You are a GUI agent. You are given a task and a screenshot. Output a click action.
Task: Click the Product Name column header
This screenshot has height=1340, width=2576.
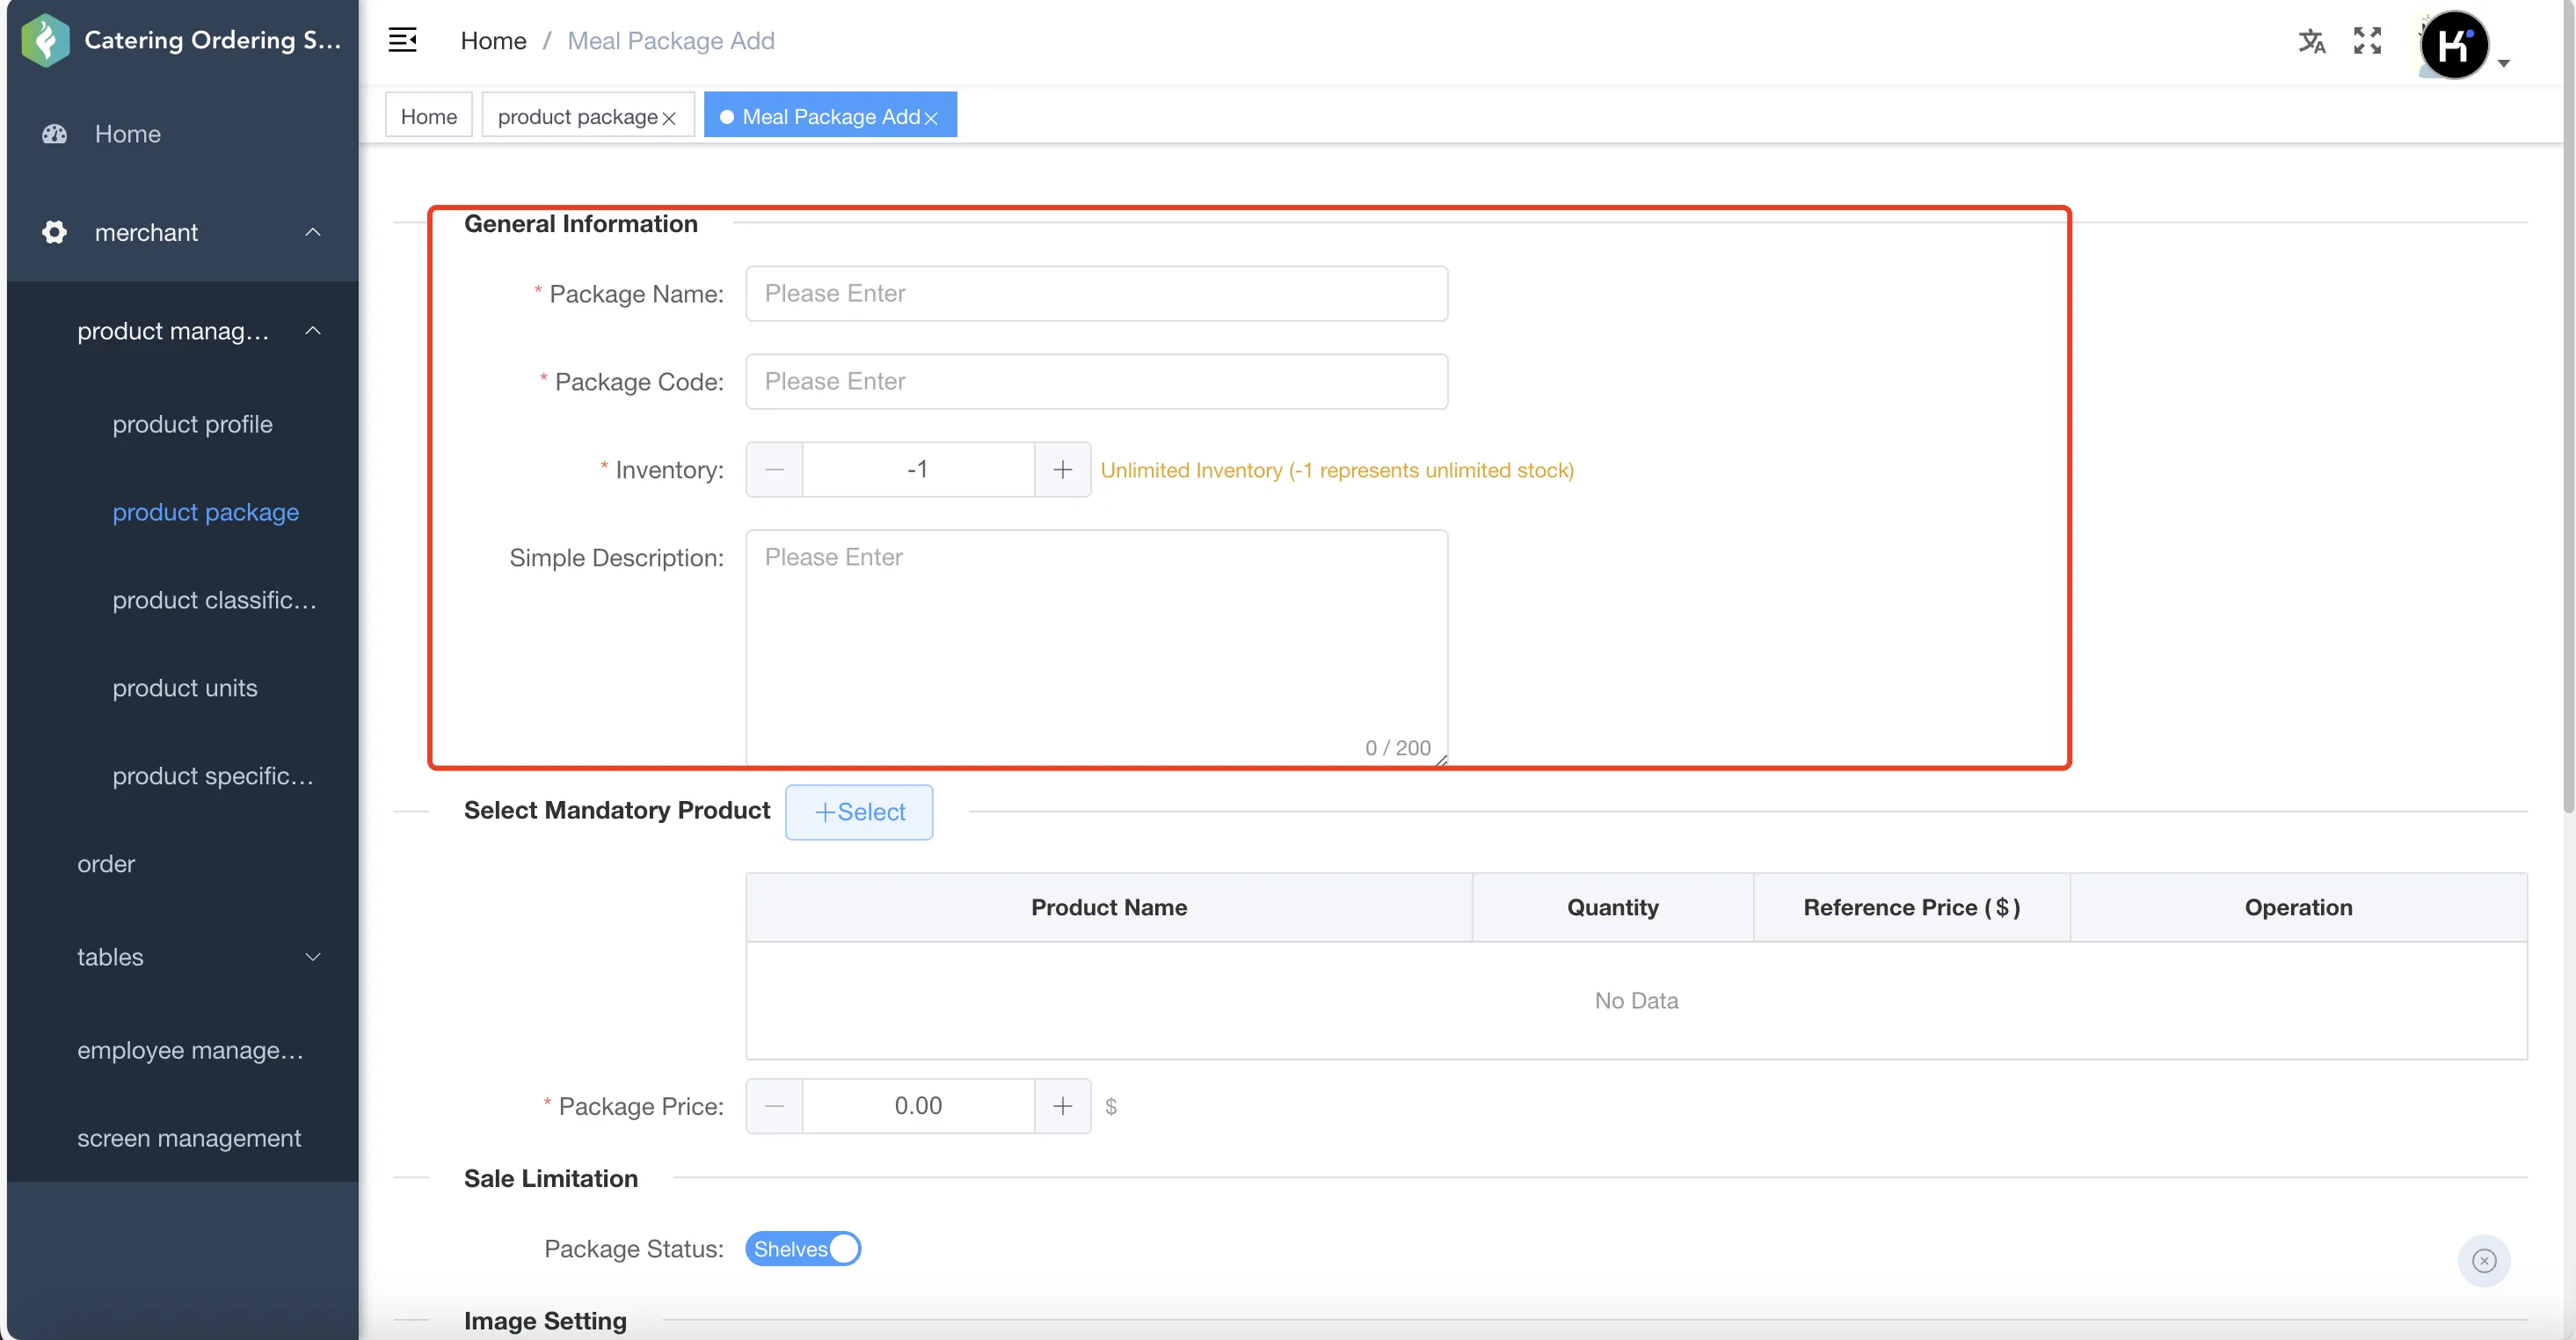tap(1109, 907)
